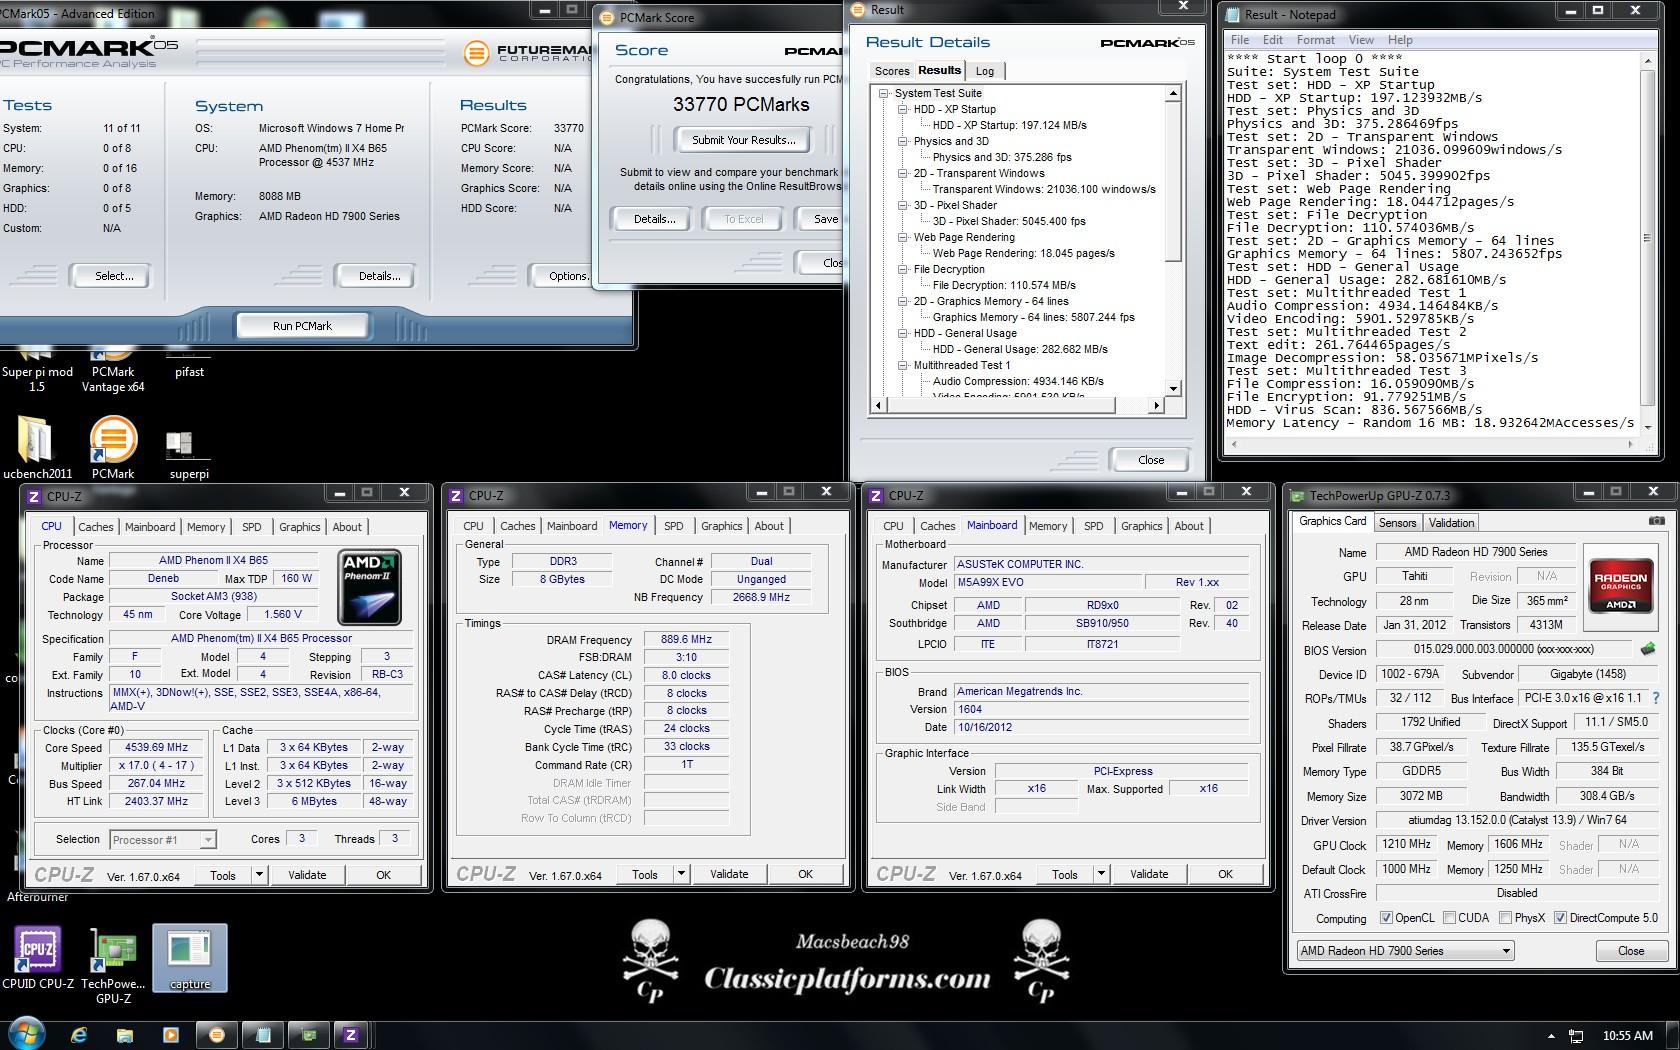Toggle the DirectCompute 5.0 checkbox
This screenshot has height=1050, width=1680.
(x=1559, y=918)
